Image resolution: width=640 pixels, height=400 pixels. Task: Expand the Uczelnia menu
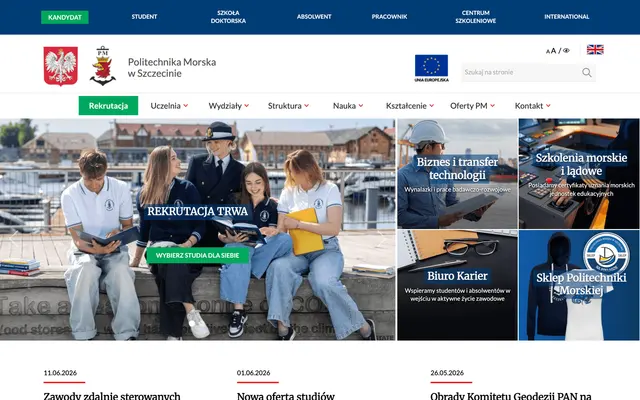169,106
